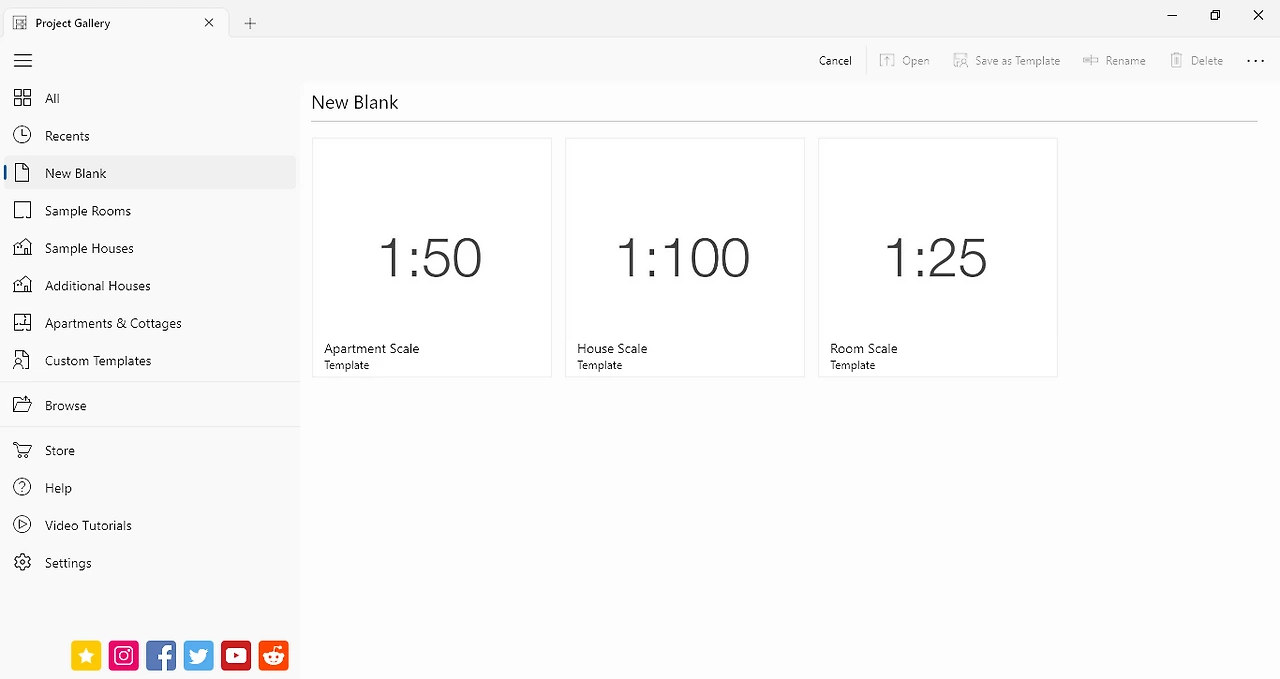This screenshot has width=1280, height=679.
Task: Click the Video Tutorials play icon
Action: 22,525
